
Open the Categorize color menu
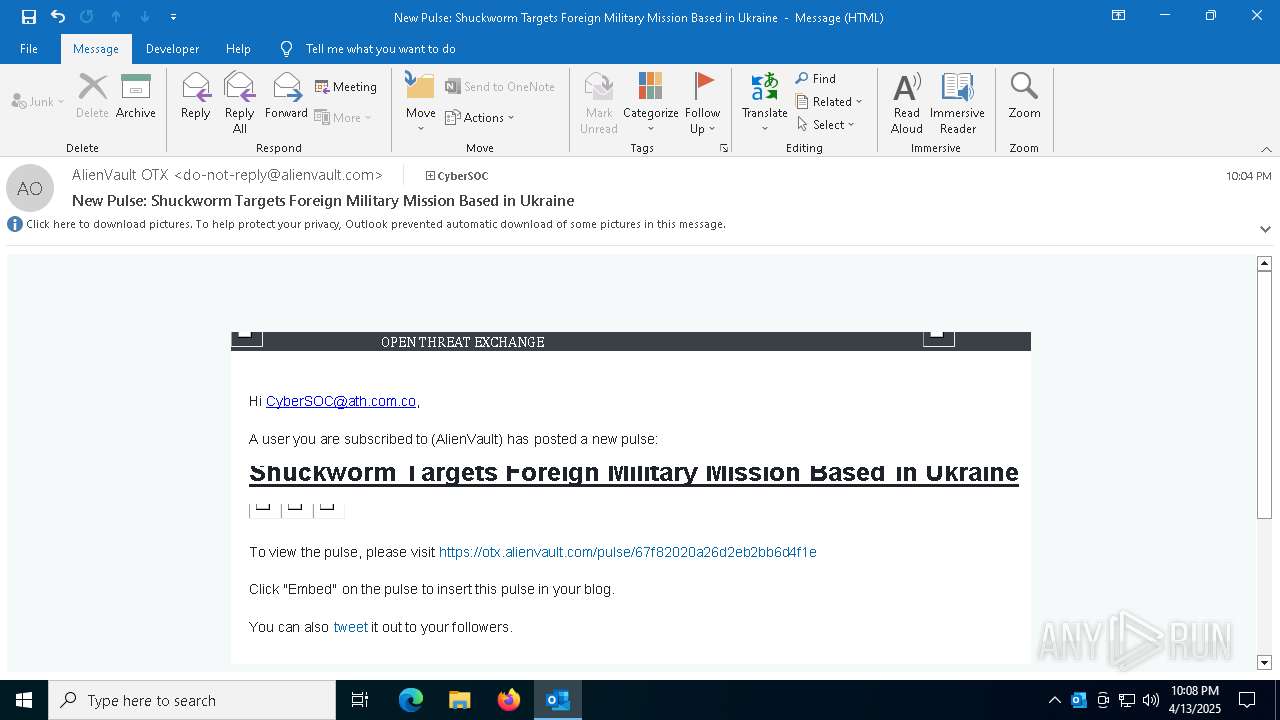click(651, 103)
